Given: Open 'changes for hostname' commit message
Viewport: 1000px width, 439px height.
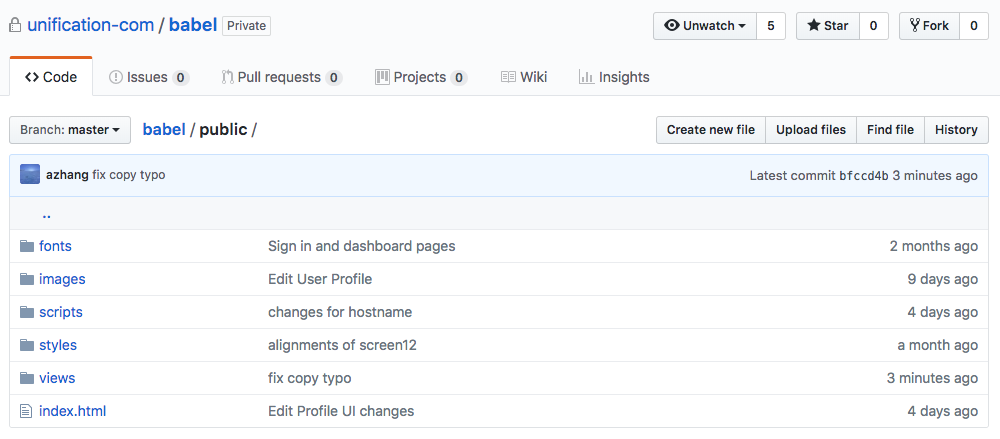Looking at the screenshot, I should click(x=340, y=313).
